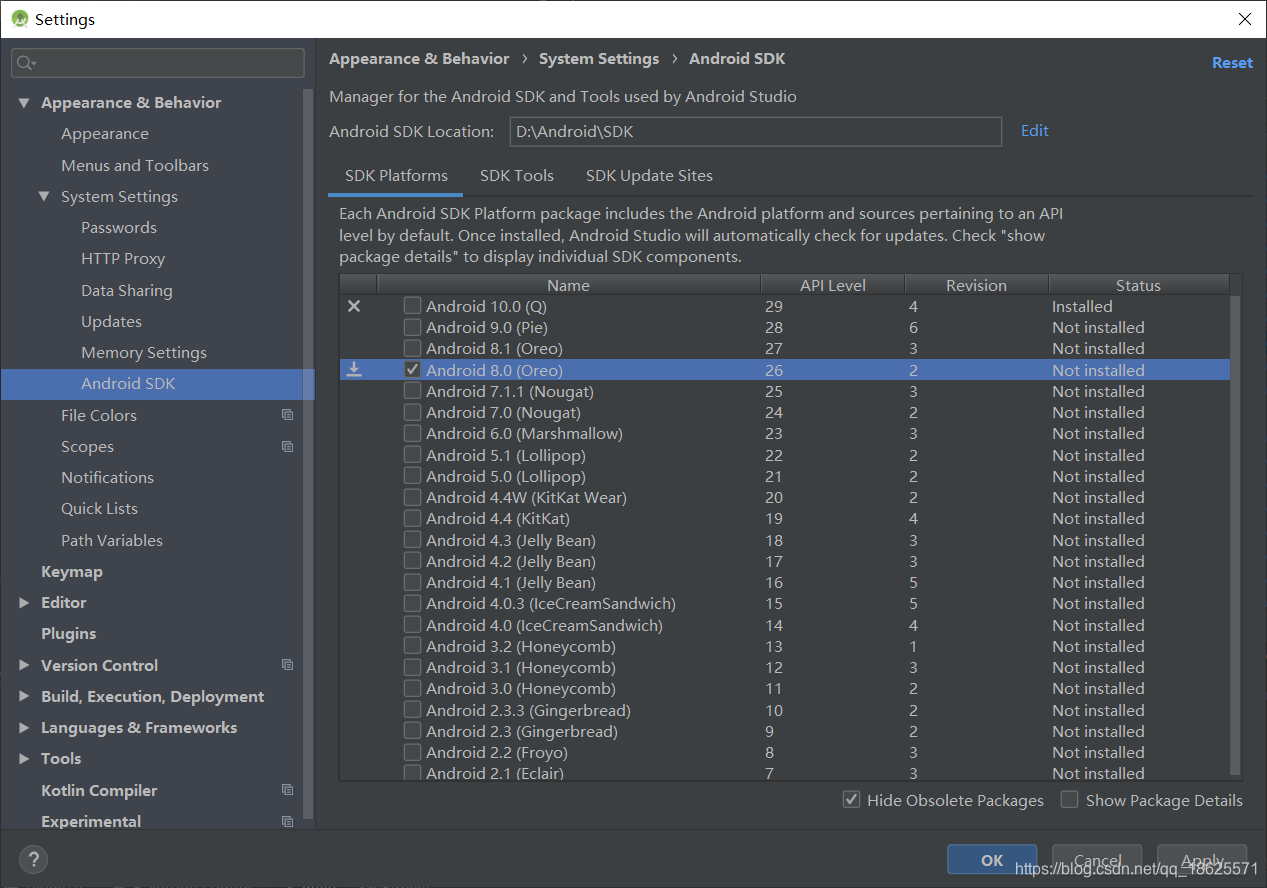Sort by the Status column header
1267x888 pixels.
pos(1138,285)
